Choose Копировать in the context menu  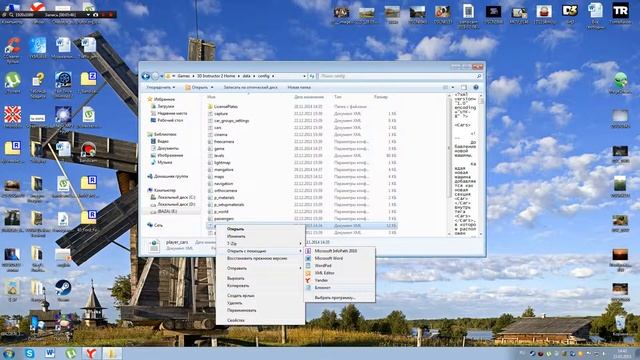(x=238, y=286)
